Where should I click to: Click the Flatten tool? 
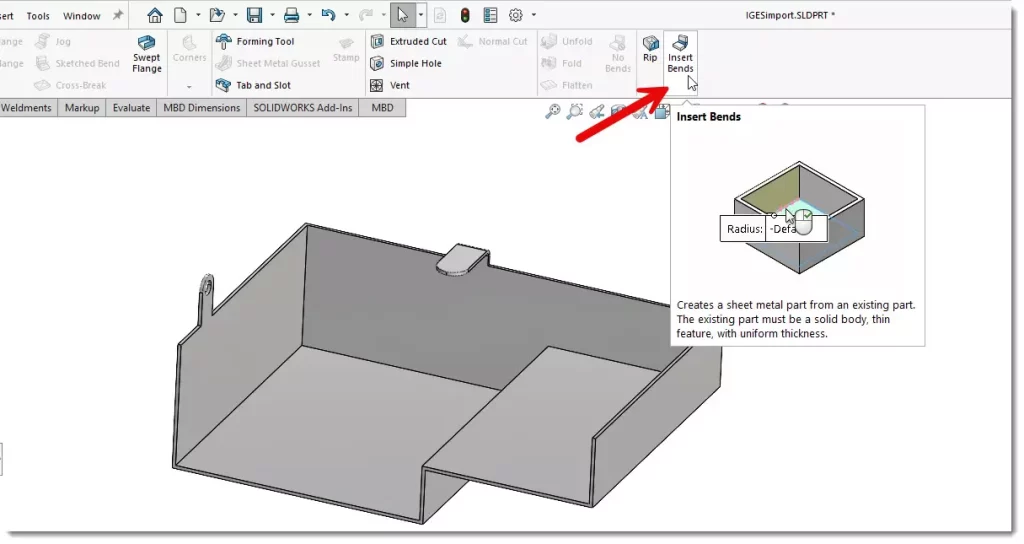(x=567, y=85)
